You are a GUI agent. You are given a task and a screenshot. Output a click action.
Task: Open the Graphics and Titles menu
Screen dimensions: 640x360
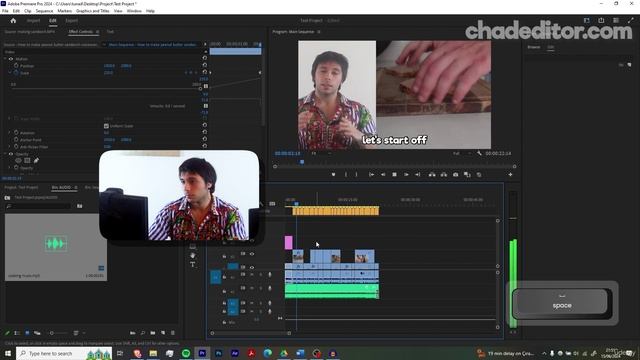[93, 11]
